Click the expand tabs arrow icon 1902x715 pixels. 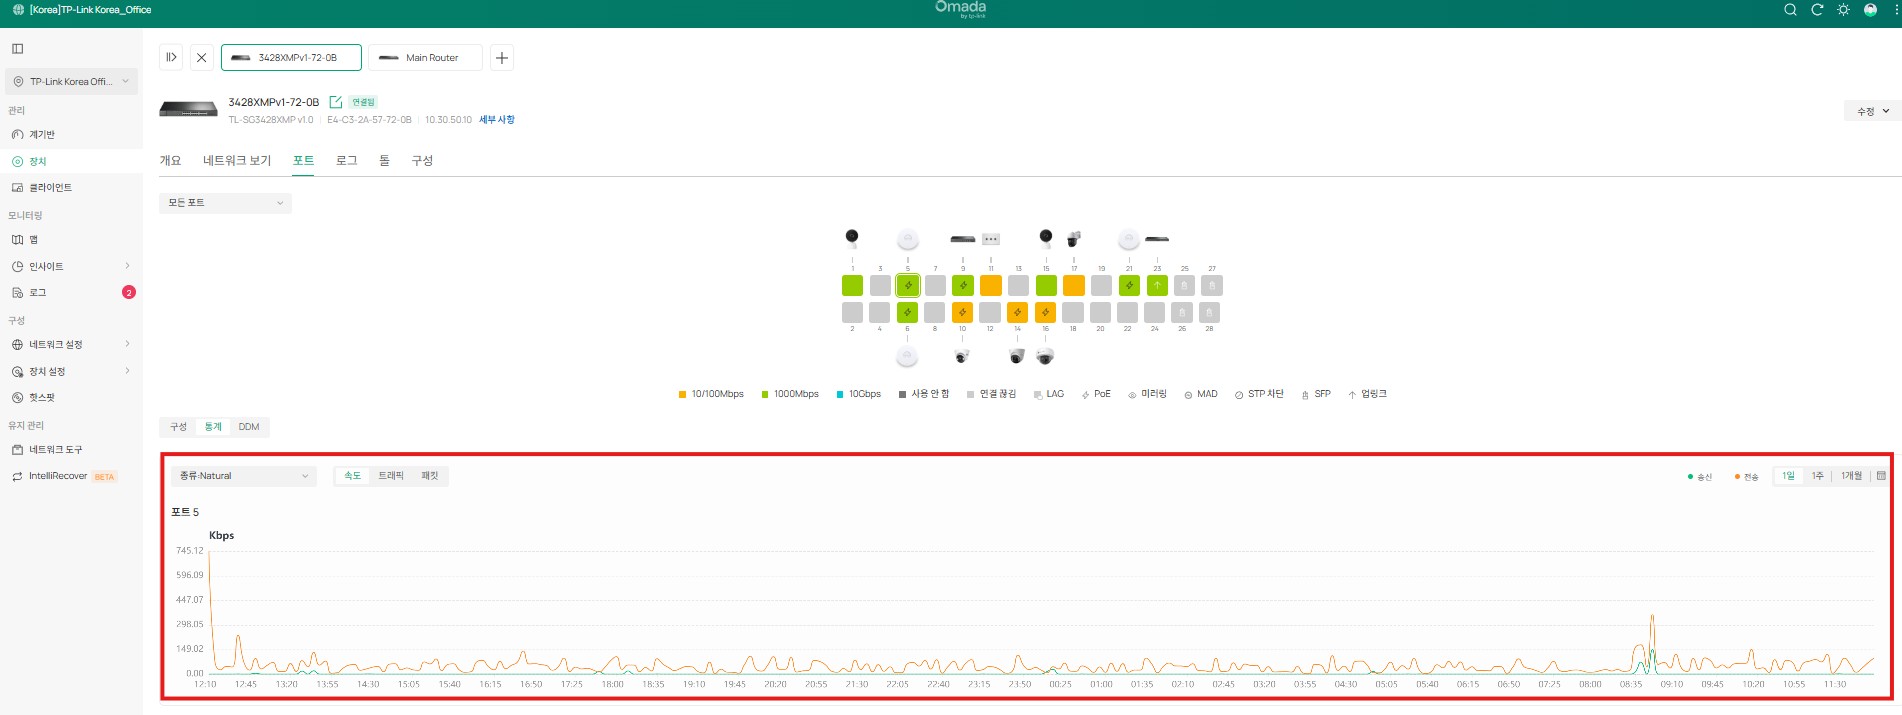tap(171, 58)
